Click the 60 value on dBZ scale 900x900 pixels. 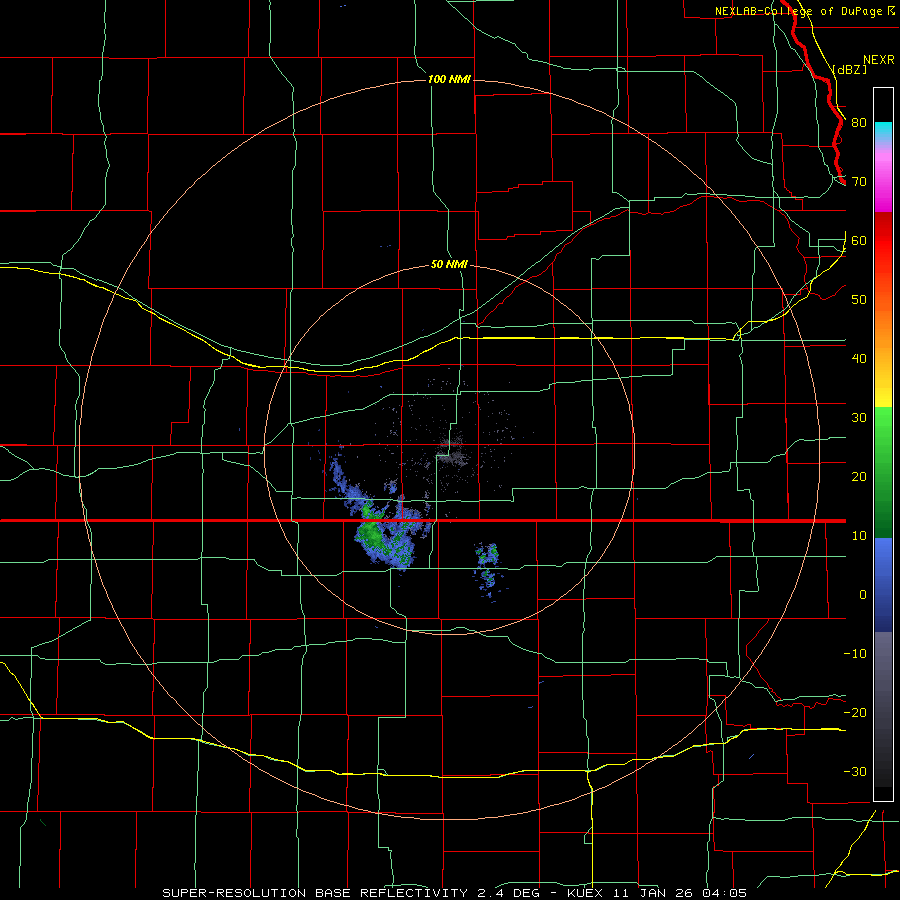859,240
